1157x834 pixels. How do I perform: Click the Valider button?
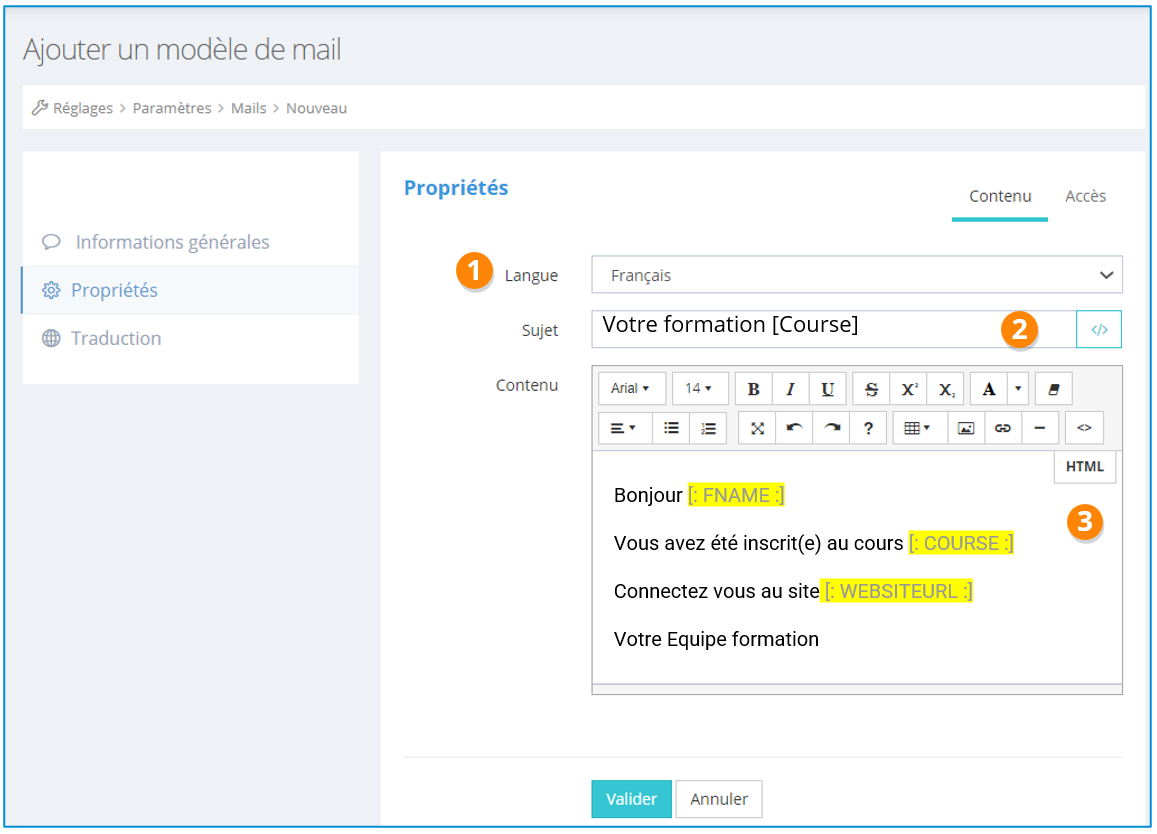point(631,799)
